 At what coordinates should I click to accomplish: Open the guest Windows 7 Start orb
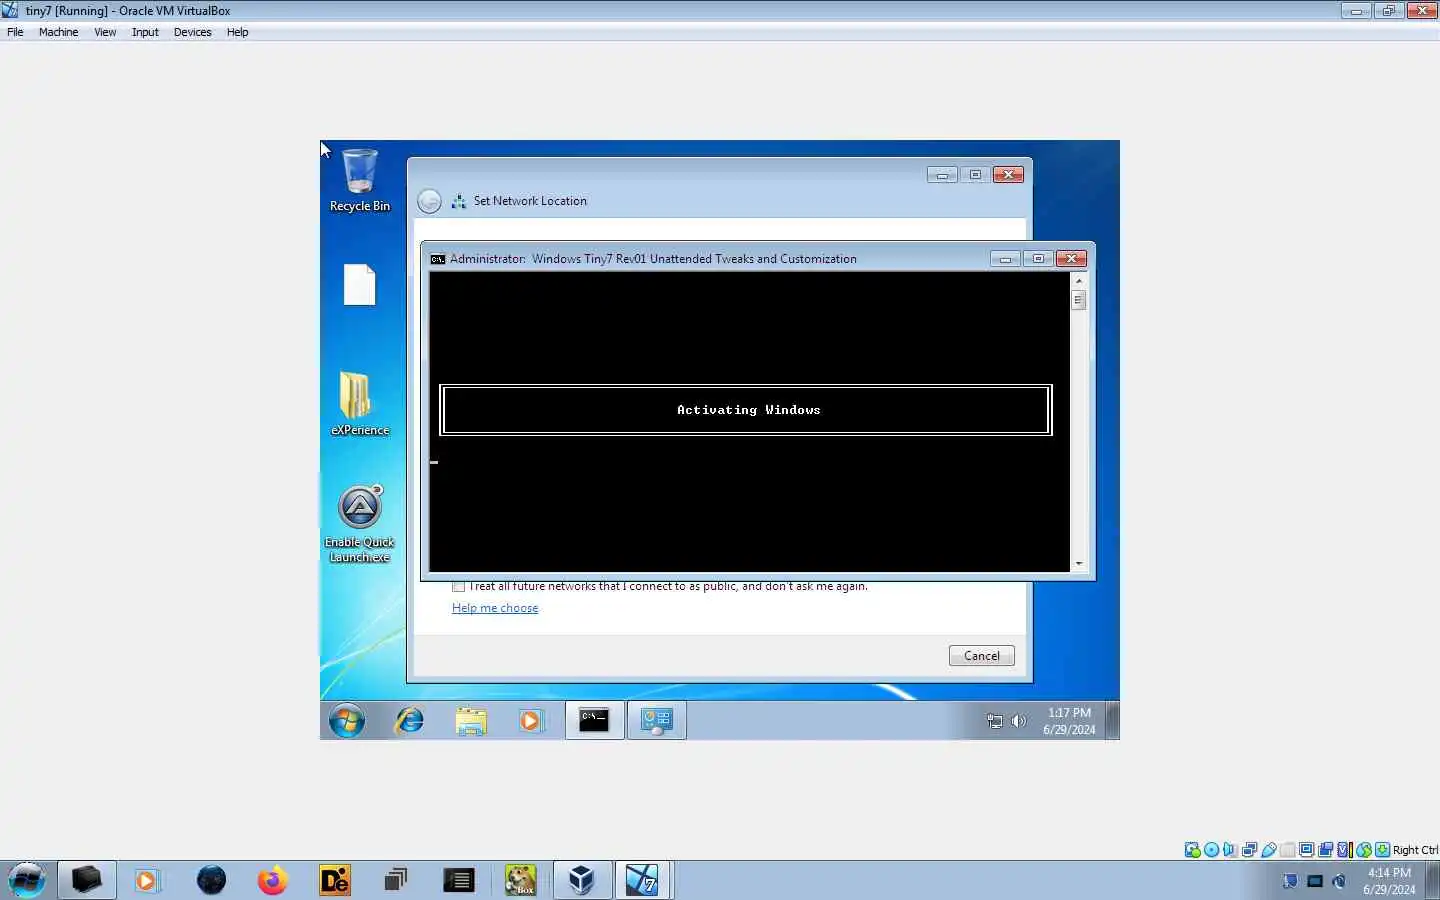[347, 720]
